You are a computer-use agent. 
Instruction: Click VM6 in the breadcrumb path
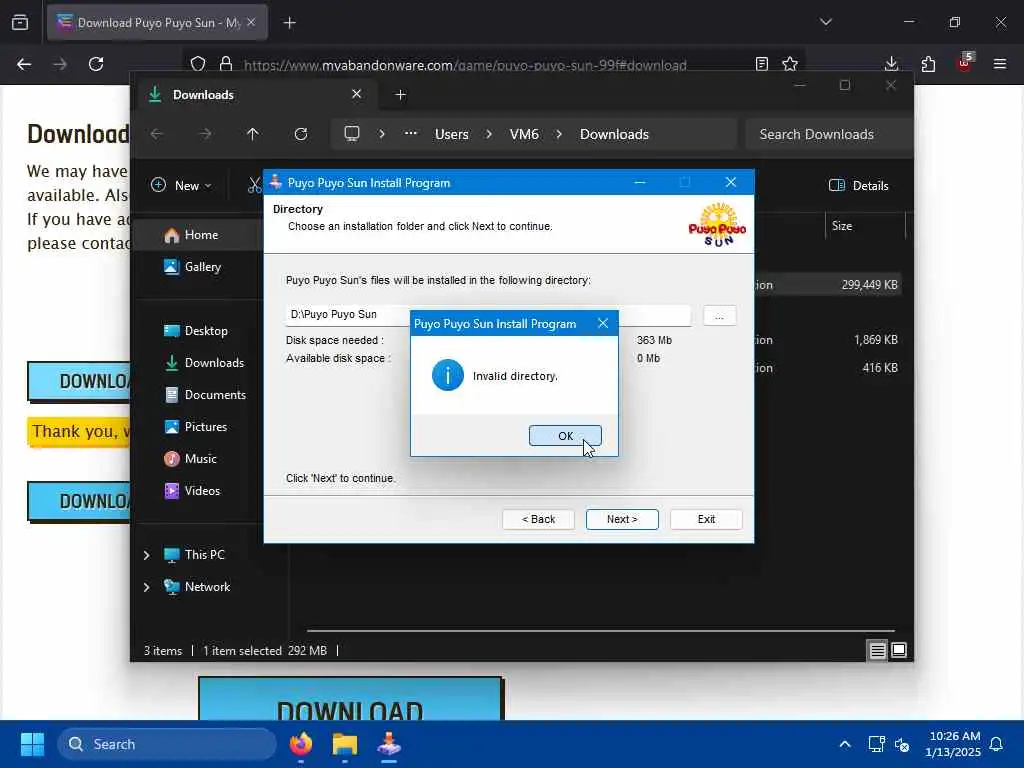coord(524,135)
